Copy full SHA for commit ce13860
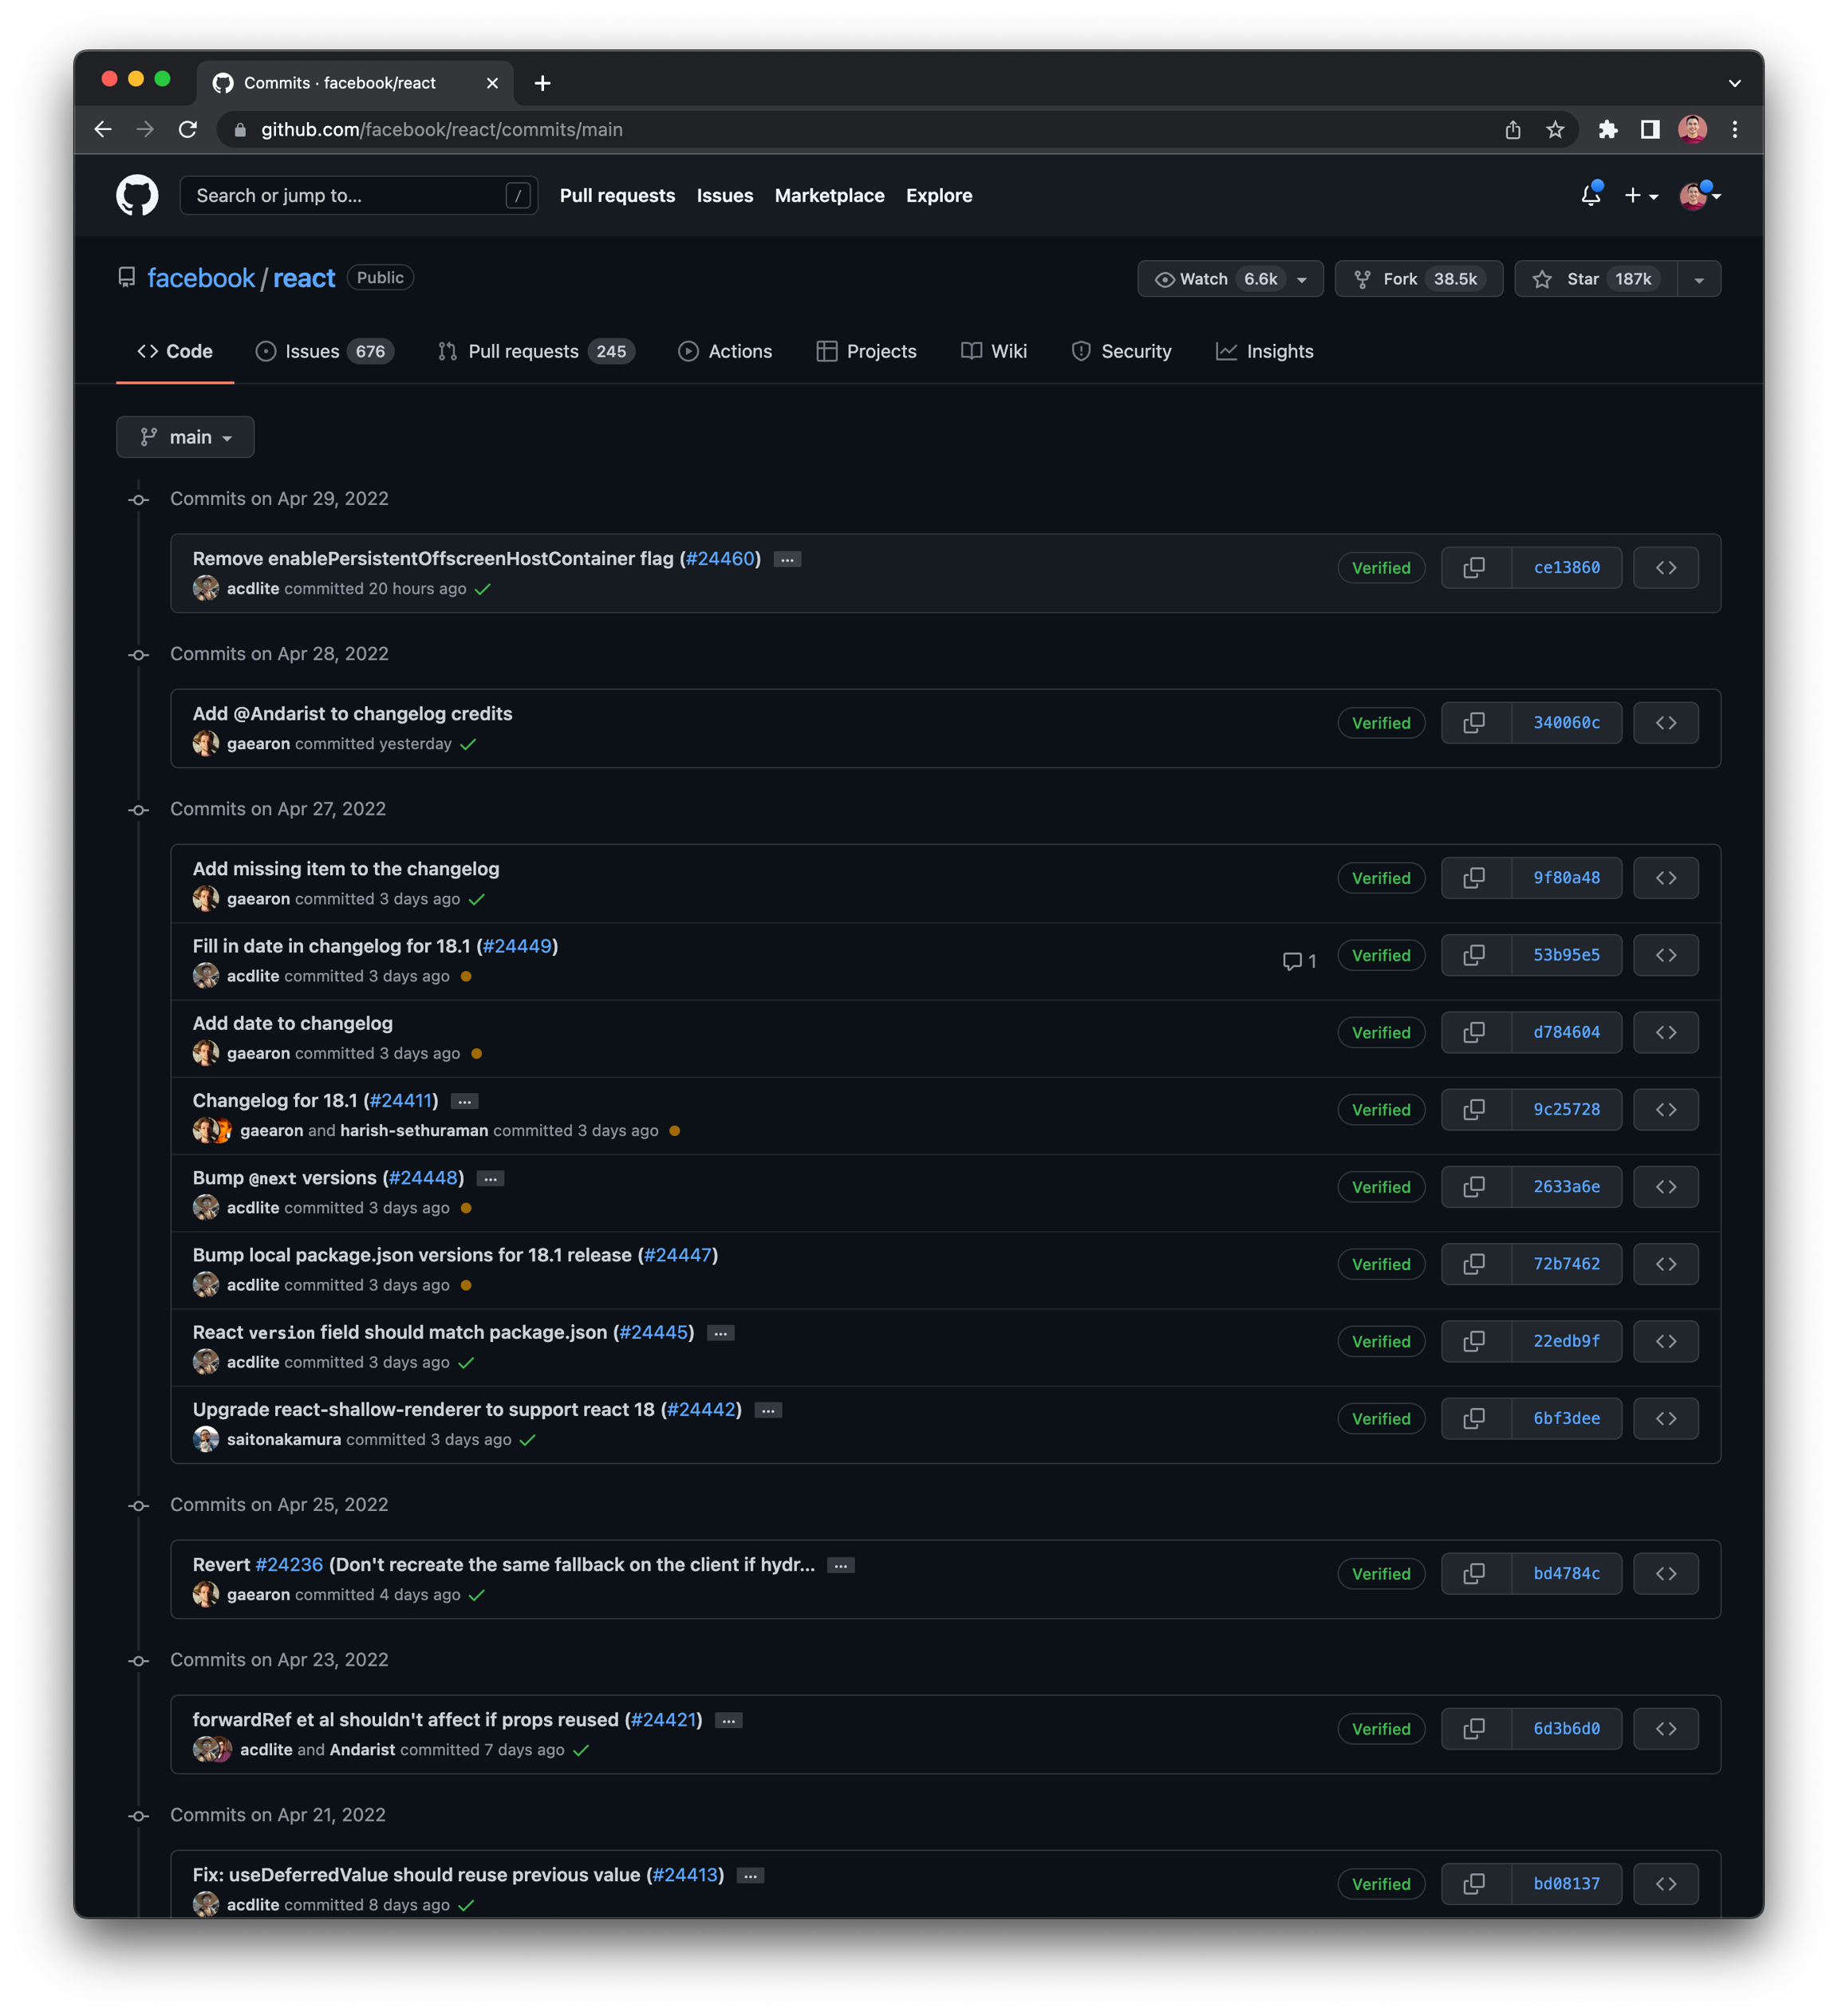The image size is (1838, 2016). pos(1475,568)
